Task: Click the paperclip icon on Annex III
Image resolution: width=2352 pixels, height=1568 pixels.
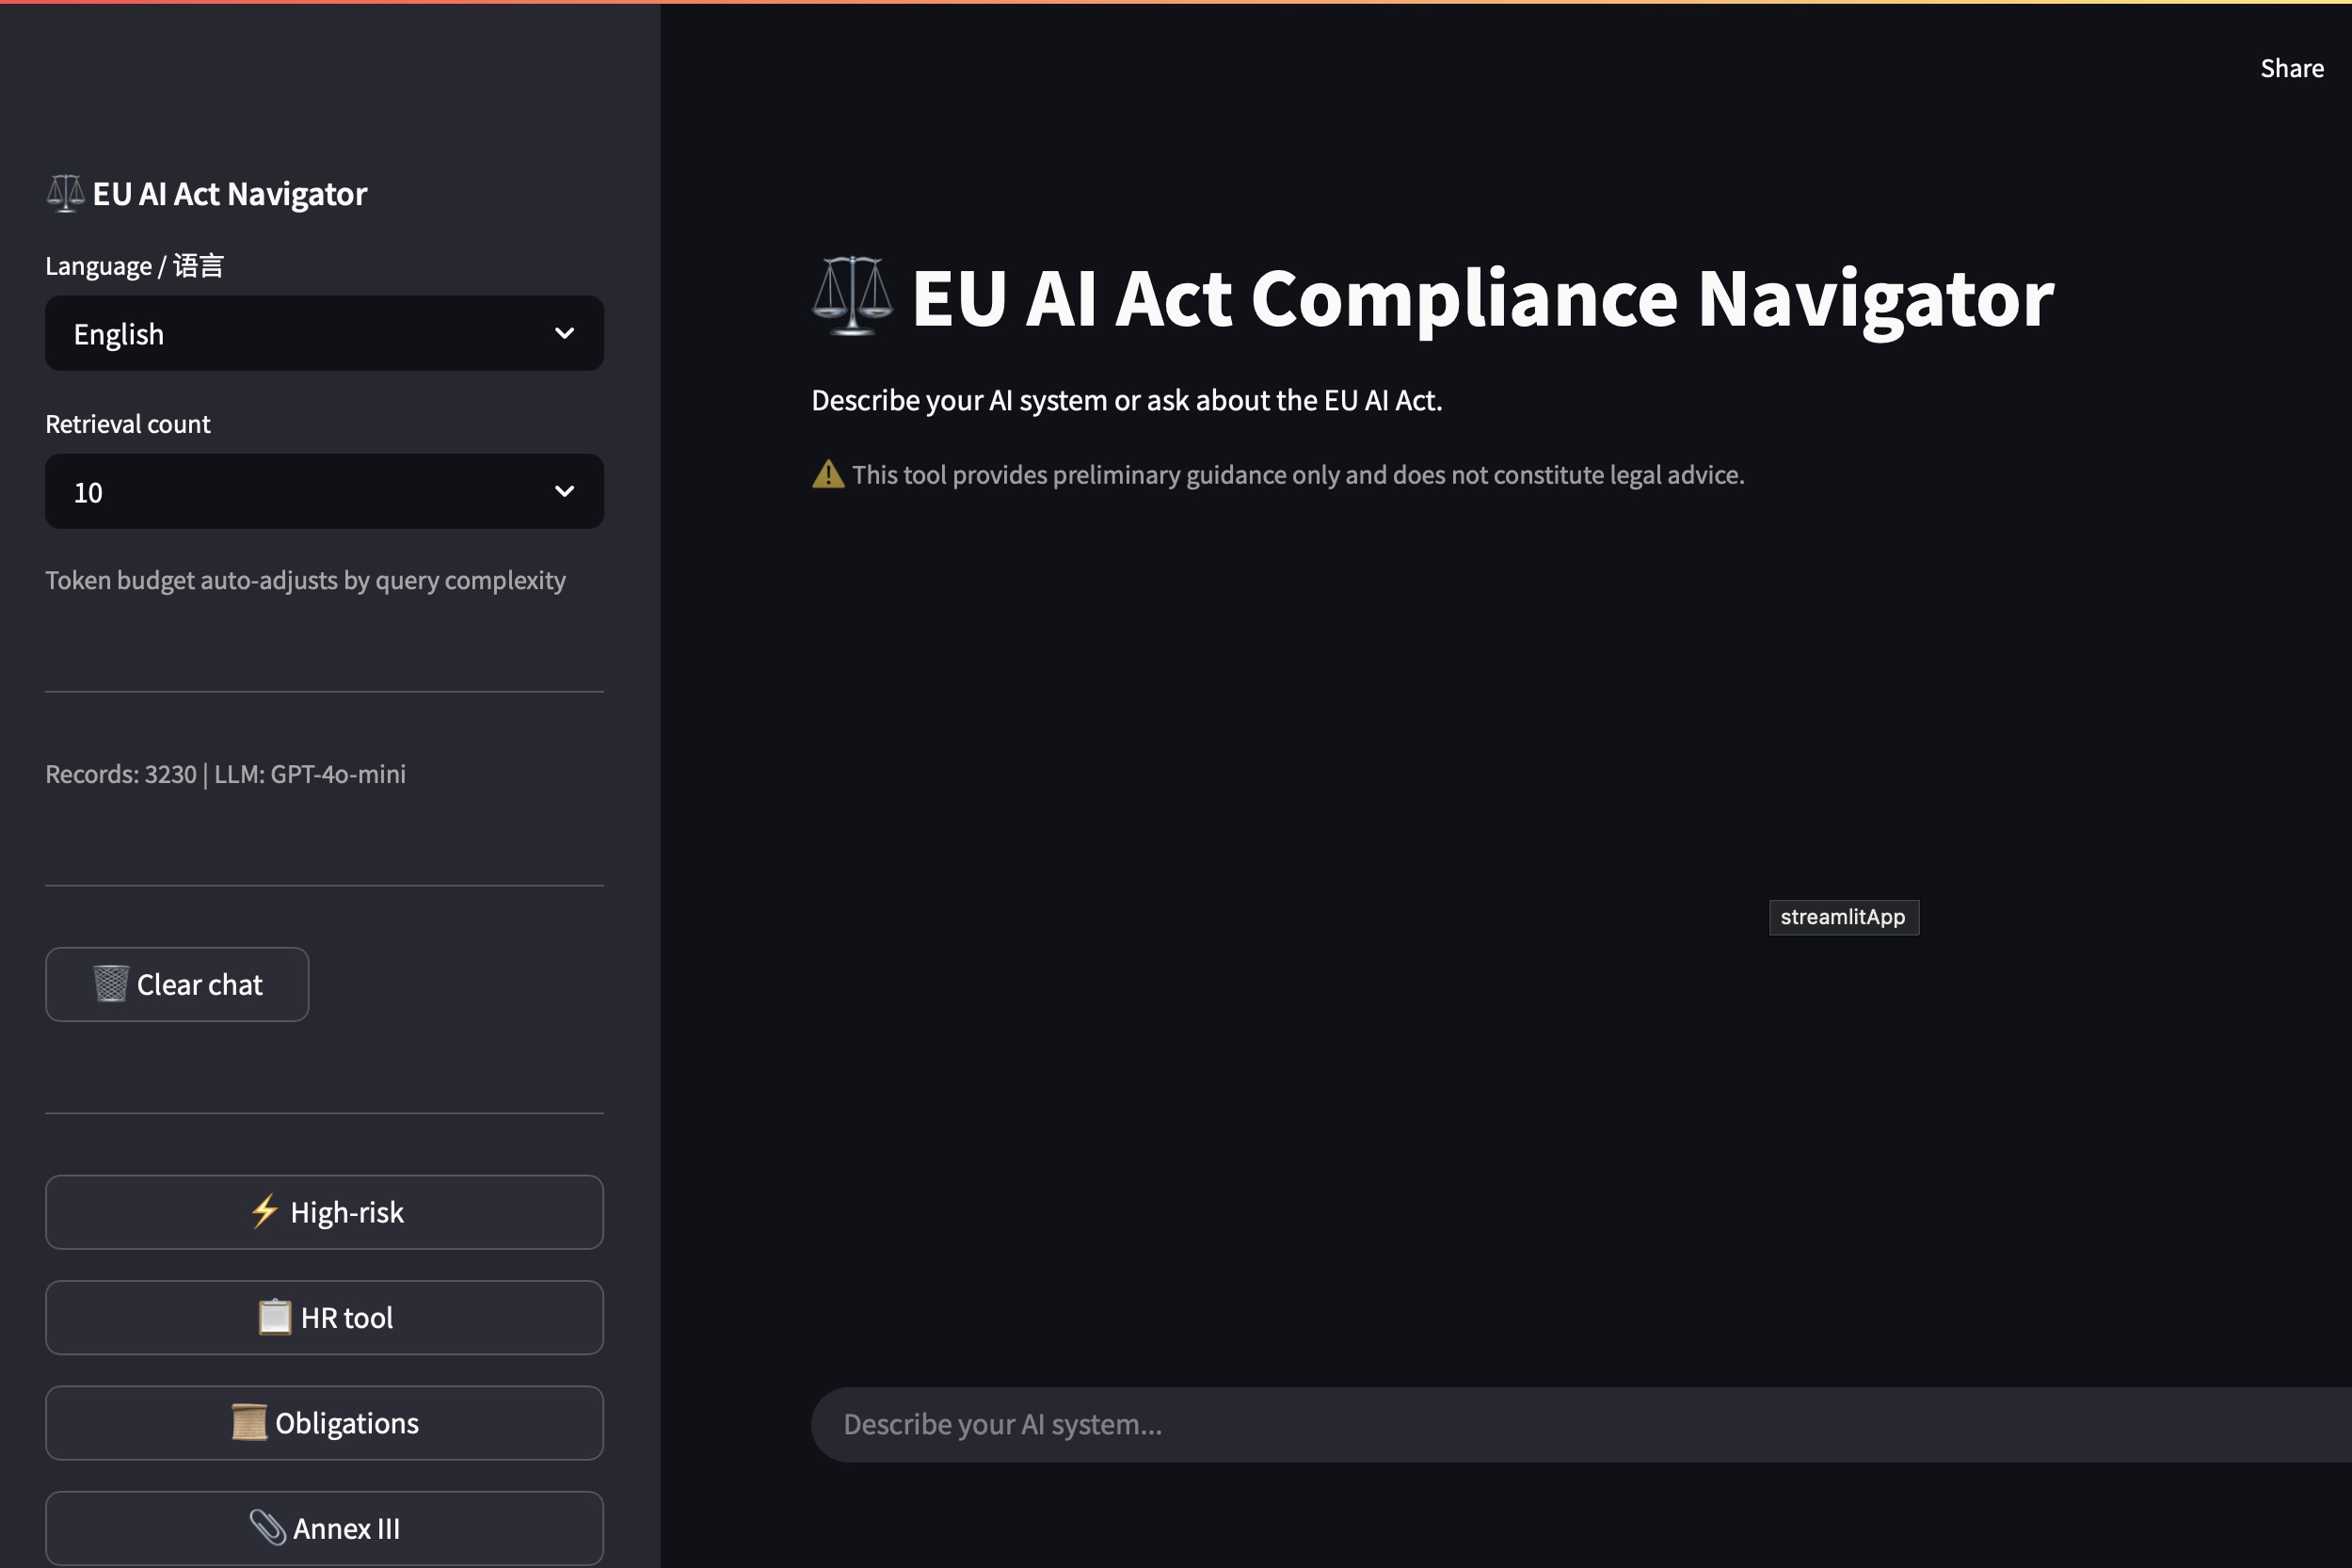Action: click(x=267, y=1527)
